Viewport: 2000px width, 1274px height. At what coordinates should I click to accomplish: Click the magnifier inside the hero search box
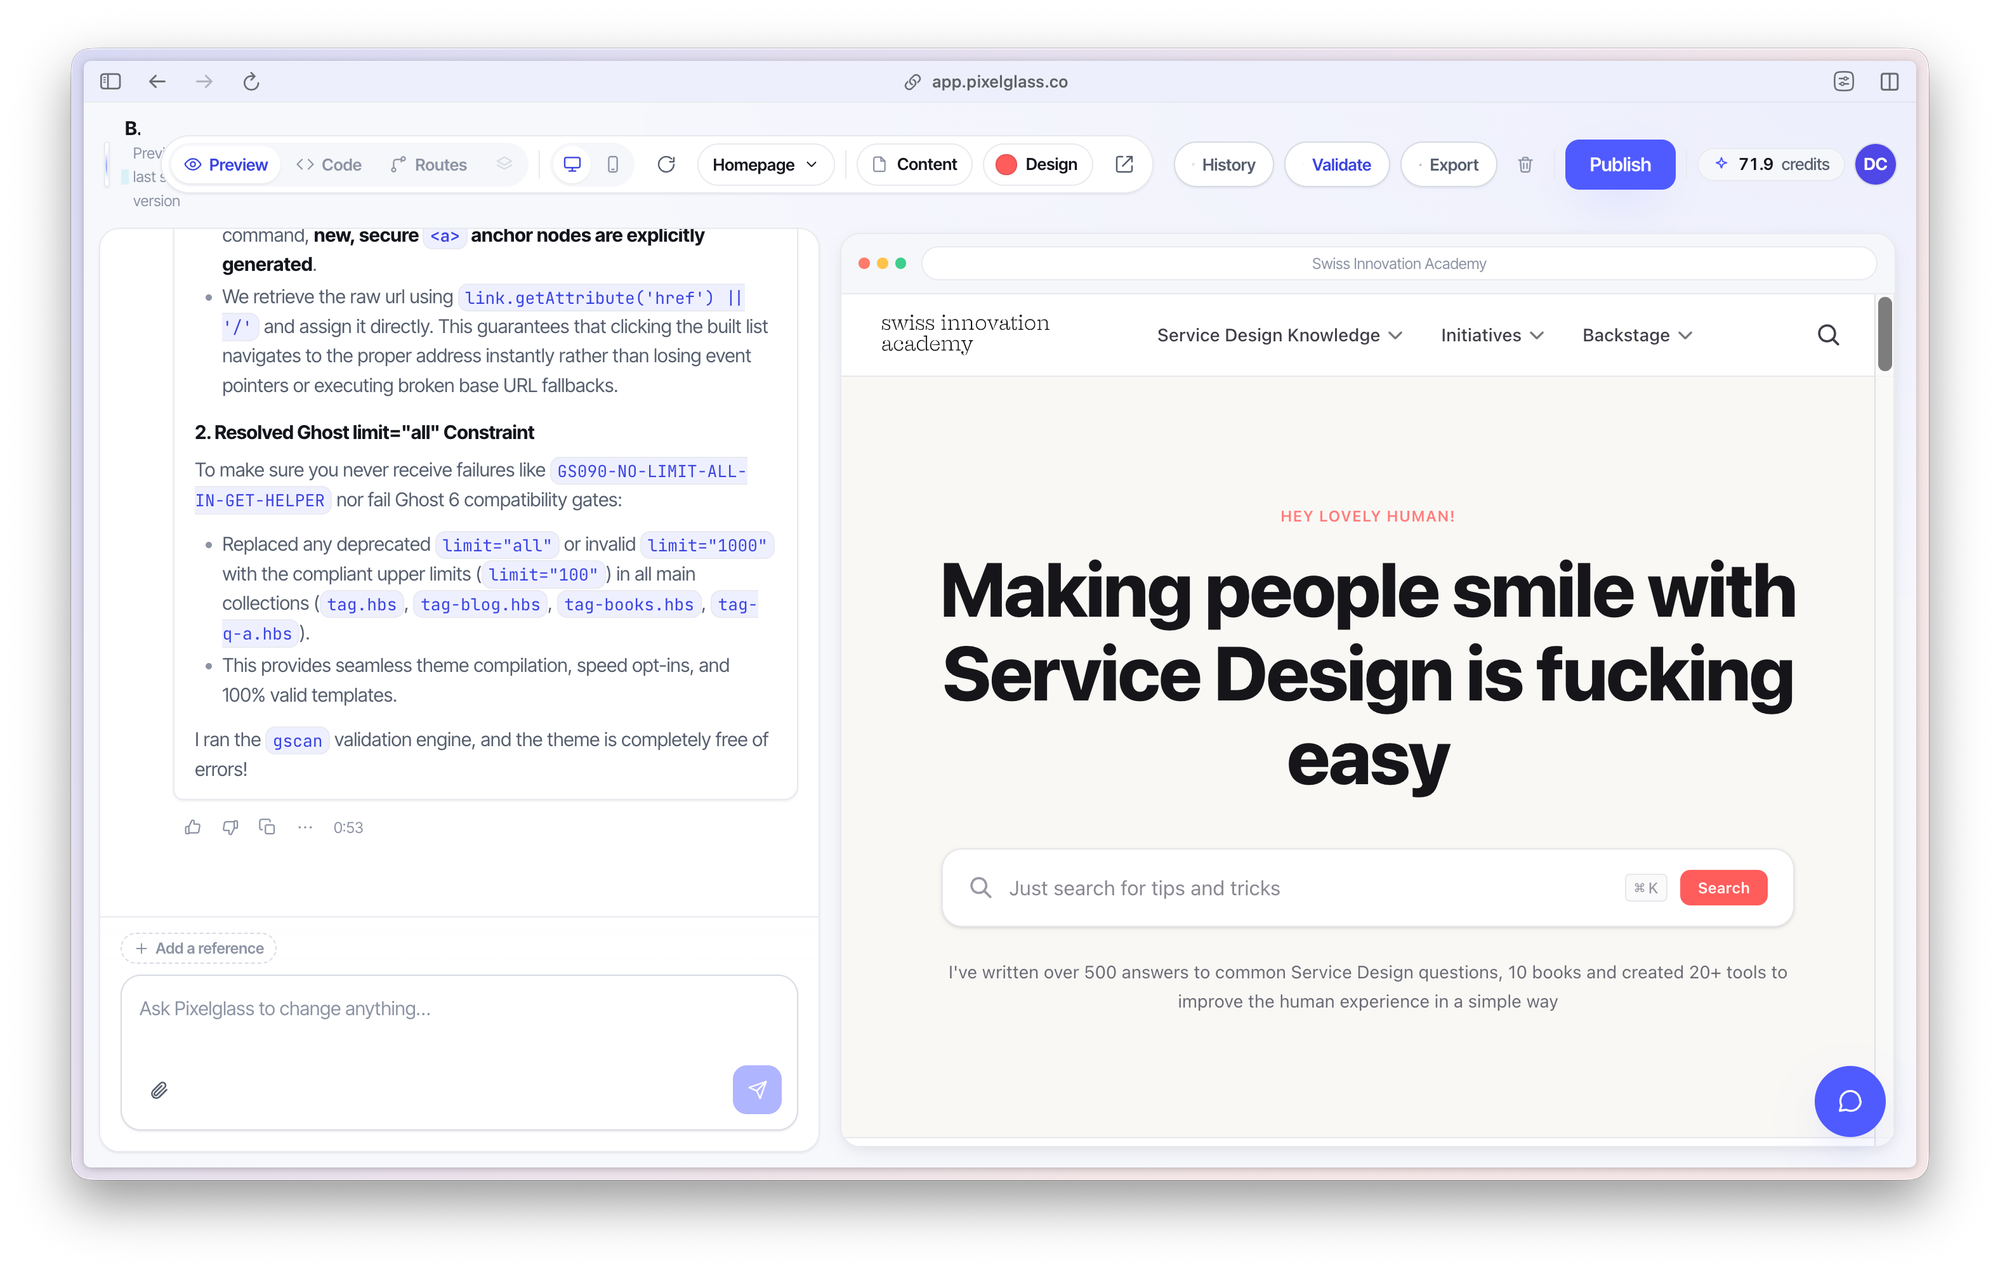click(x=981, y=888)
